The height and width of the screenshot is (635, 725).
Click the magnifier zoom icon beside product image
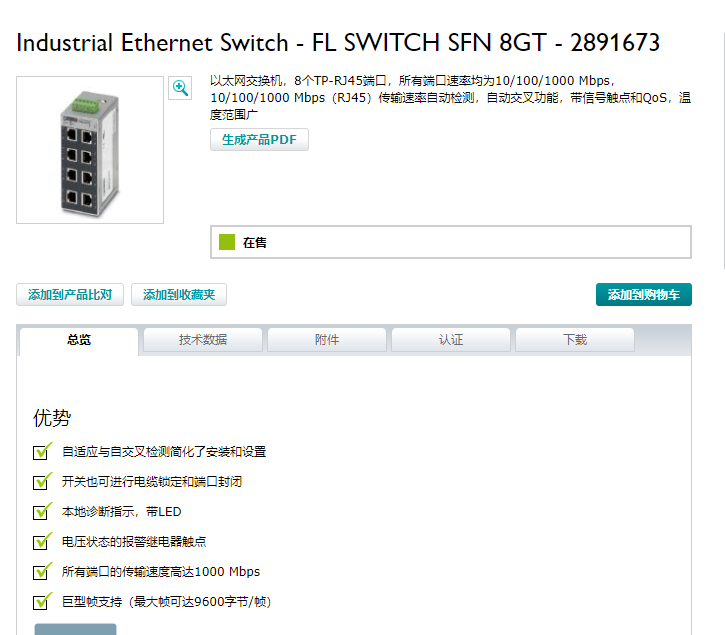click(x=180, y=88)
